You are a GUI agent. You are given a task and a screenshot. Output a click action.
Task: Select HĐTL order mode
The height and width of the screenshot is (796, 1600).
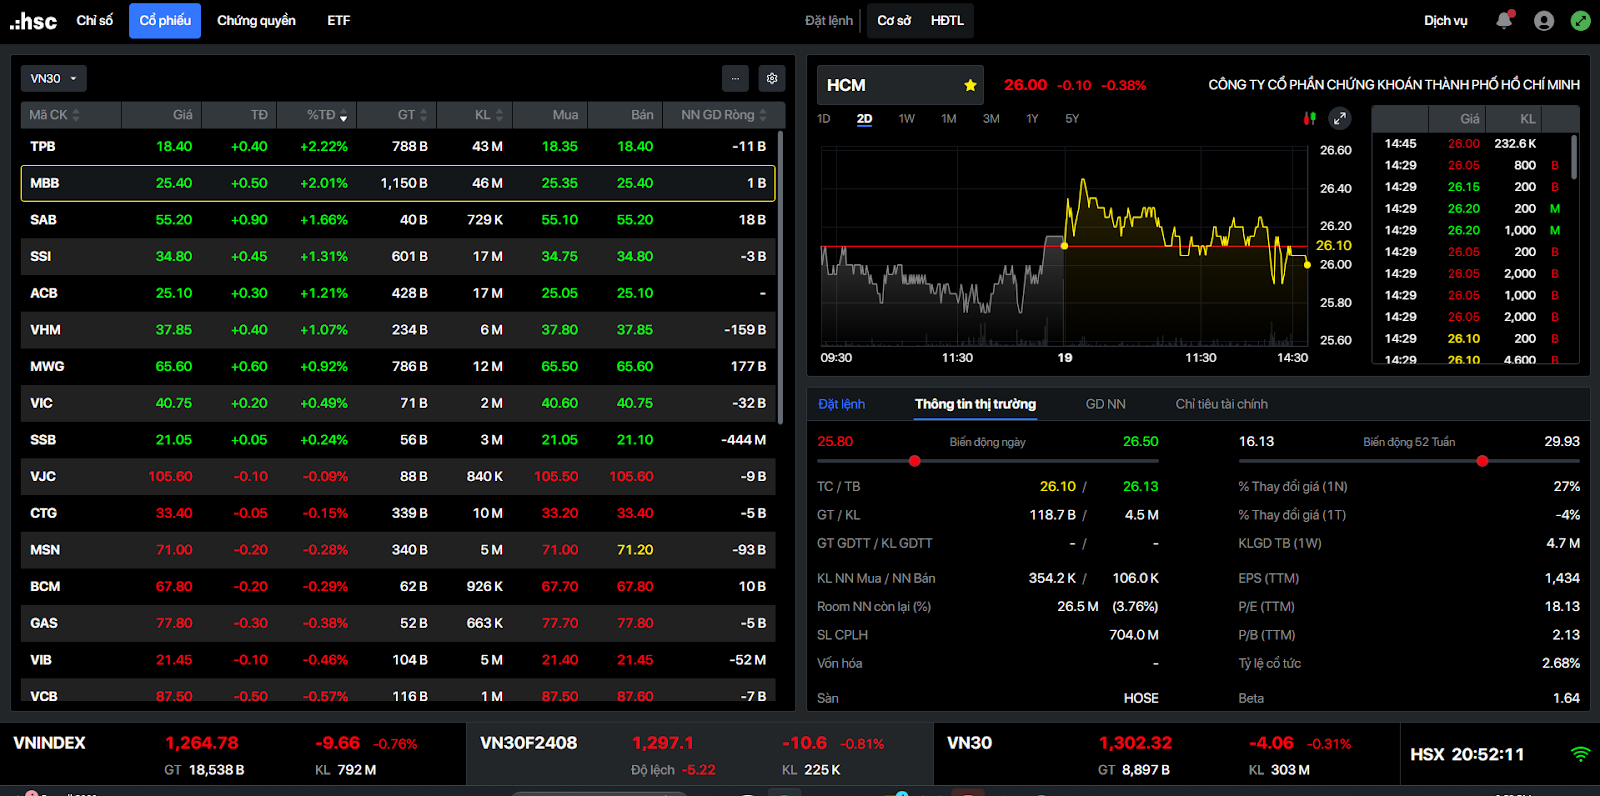point(947,20)
